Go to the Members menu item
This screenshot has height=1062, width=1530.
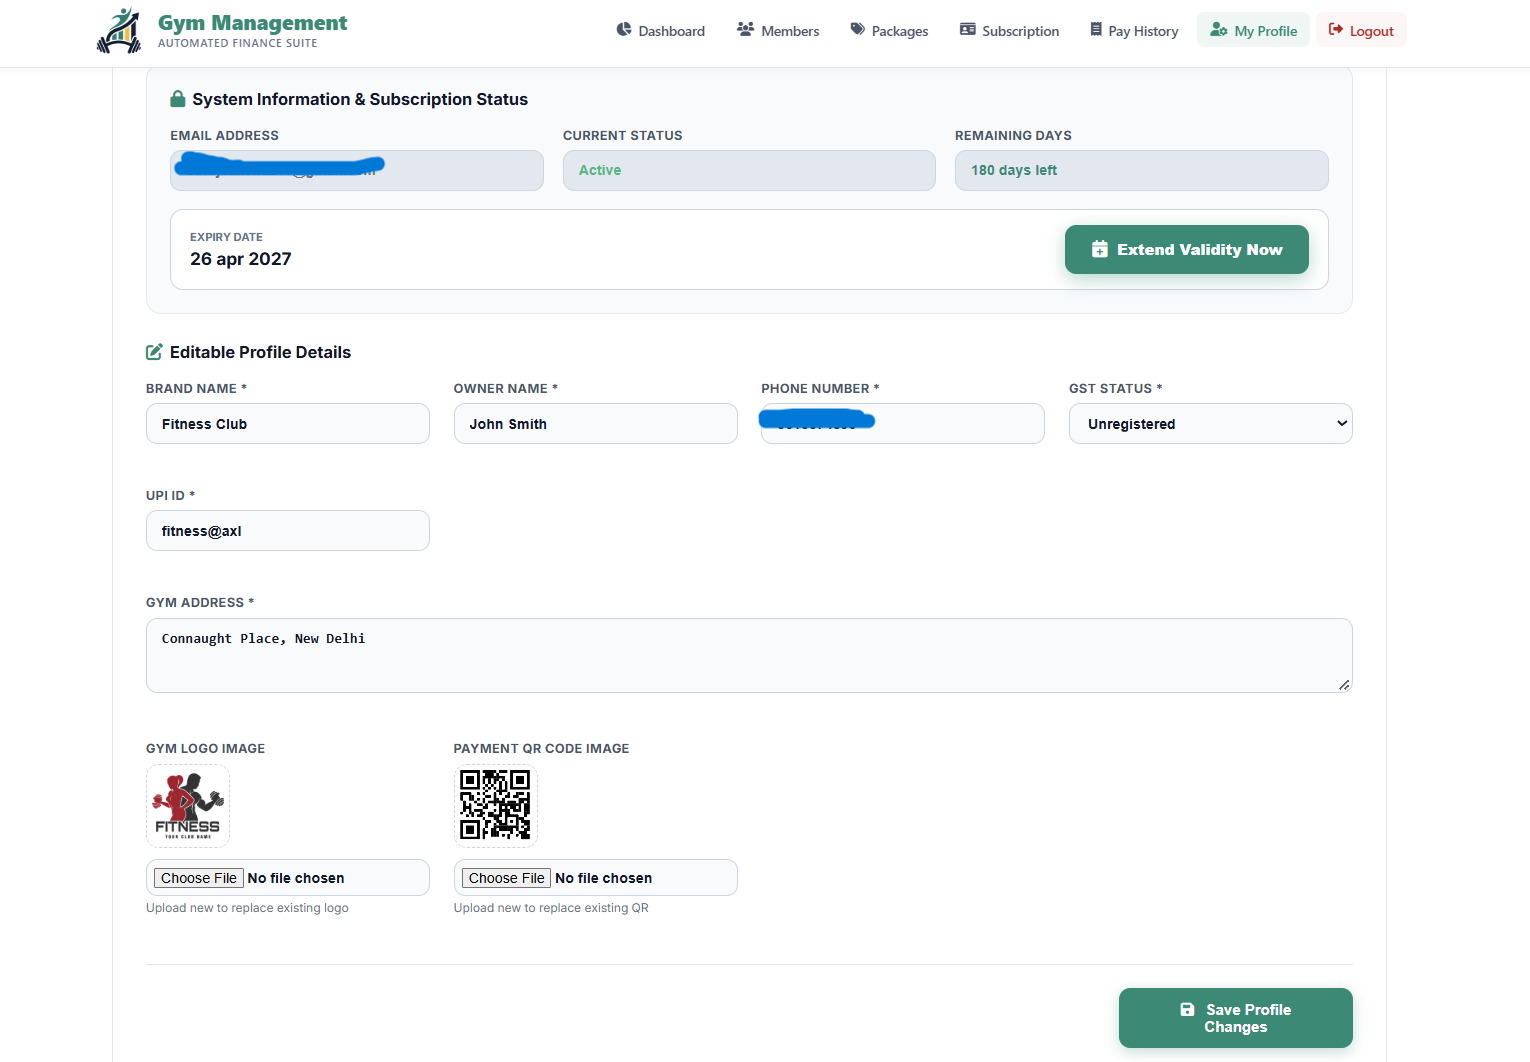click(778, 30)
